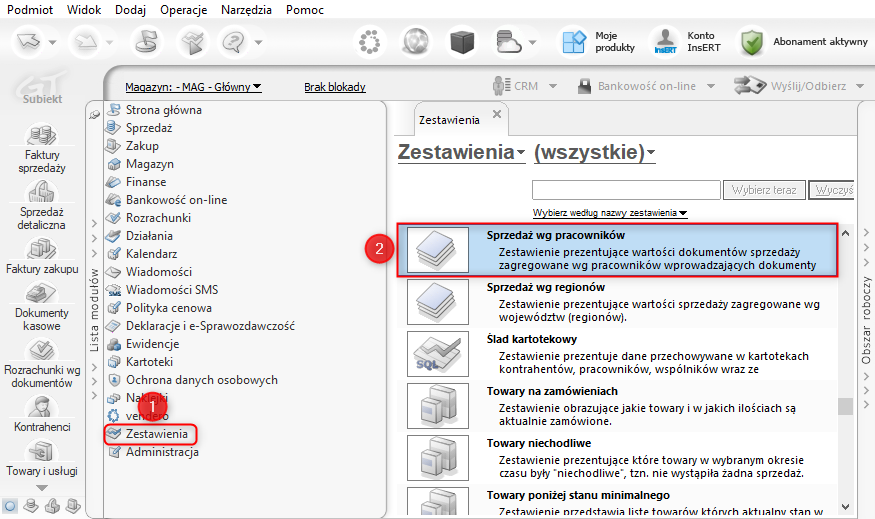Close the Zestawienia tab

tap(497, 114)
